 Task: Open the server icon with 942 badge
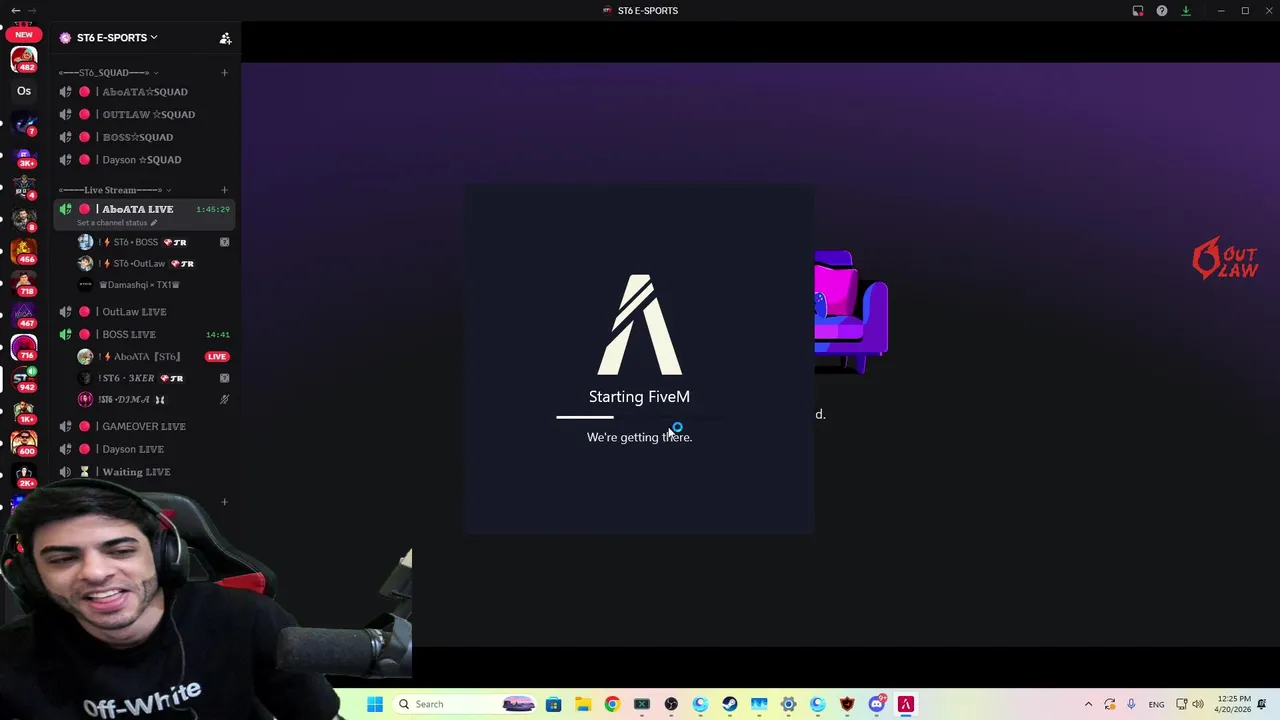(x=24, y=379)
